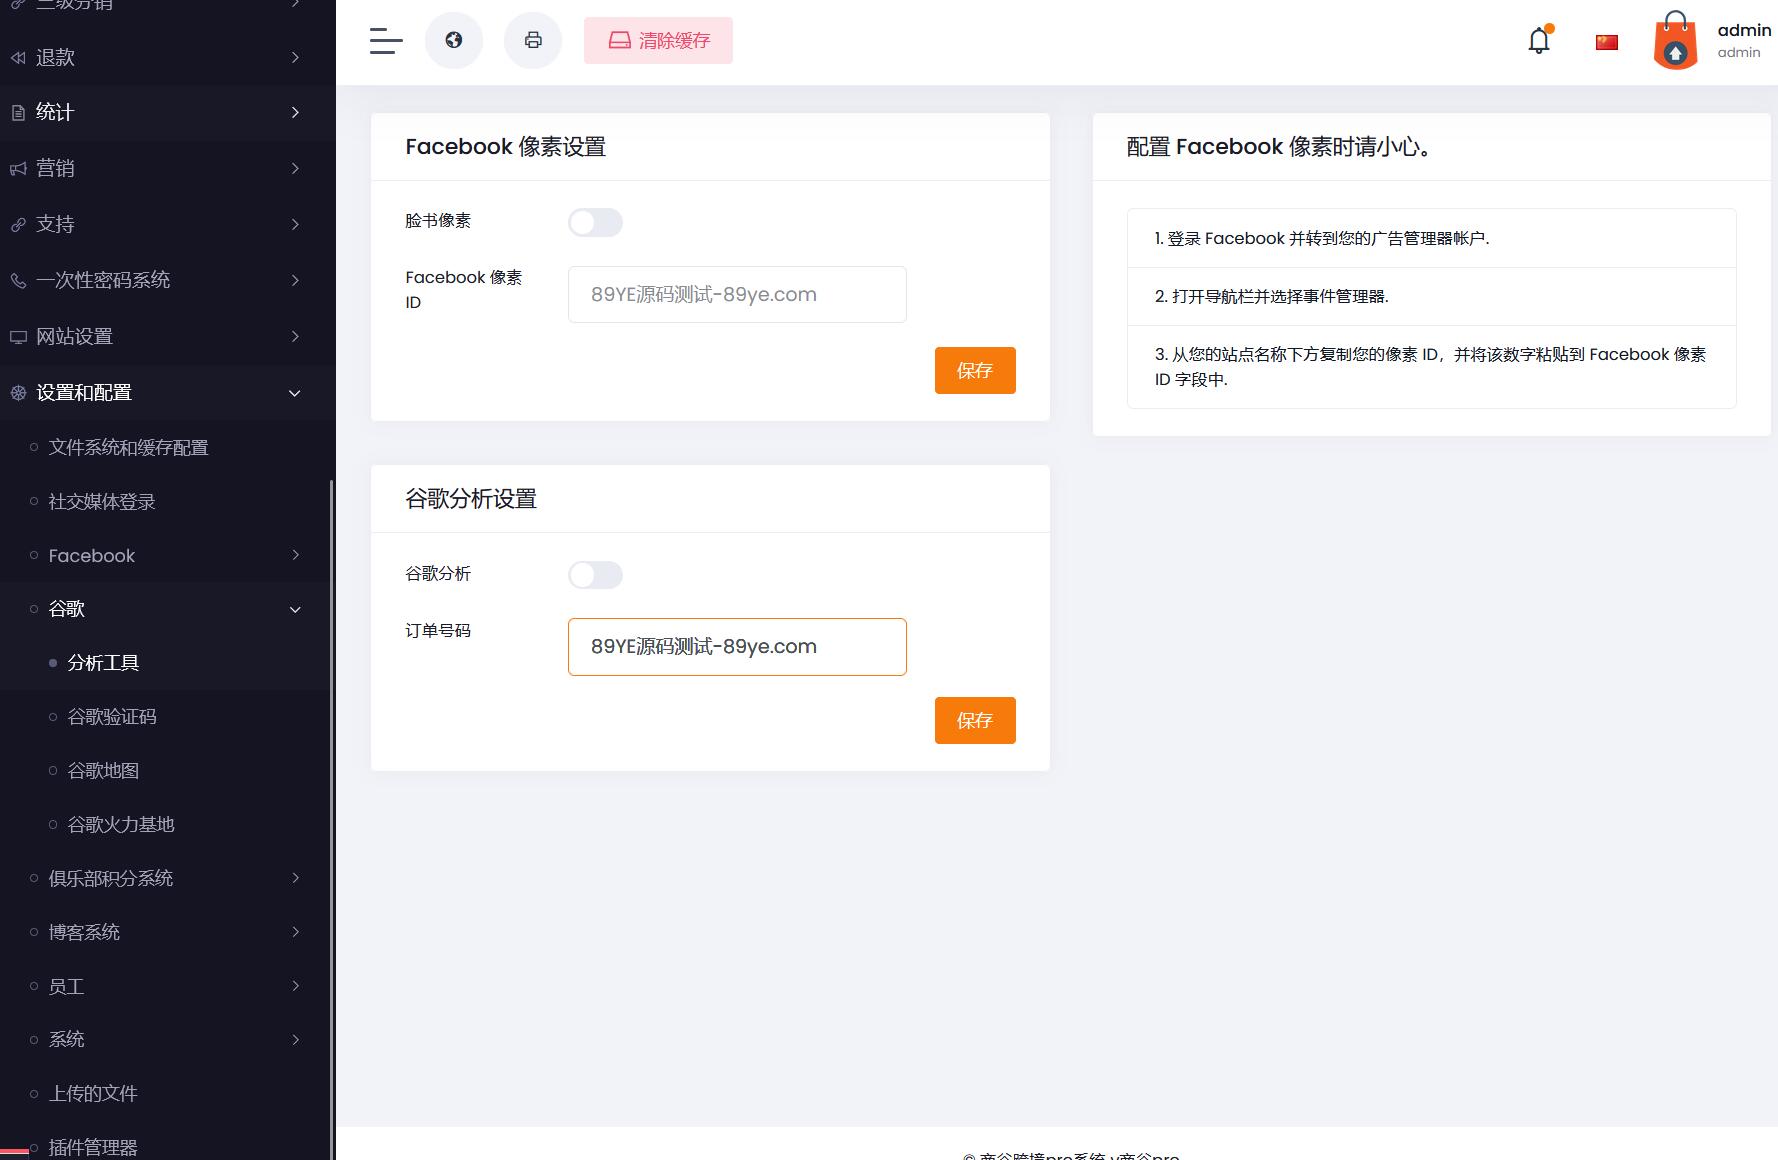Save Google analytics settings with 保存

pyautogui.click(x=975, y=720)
